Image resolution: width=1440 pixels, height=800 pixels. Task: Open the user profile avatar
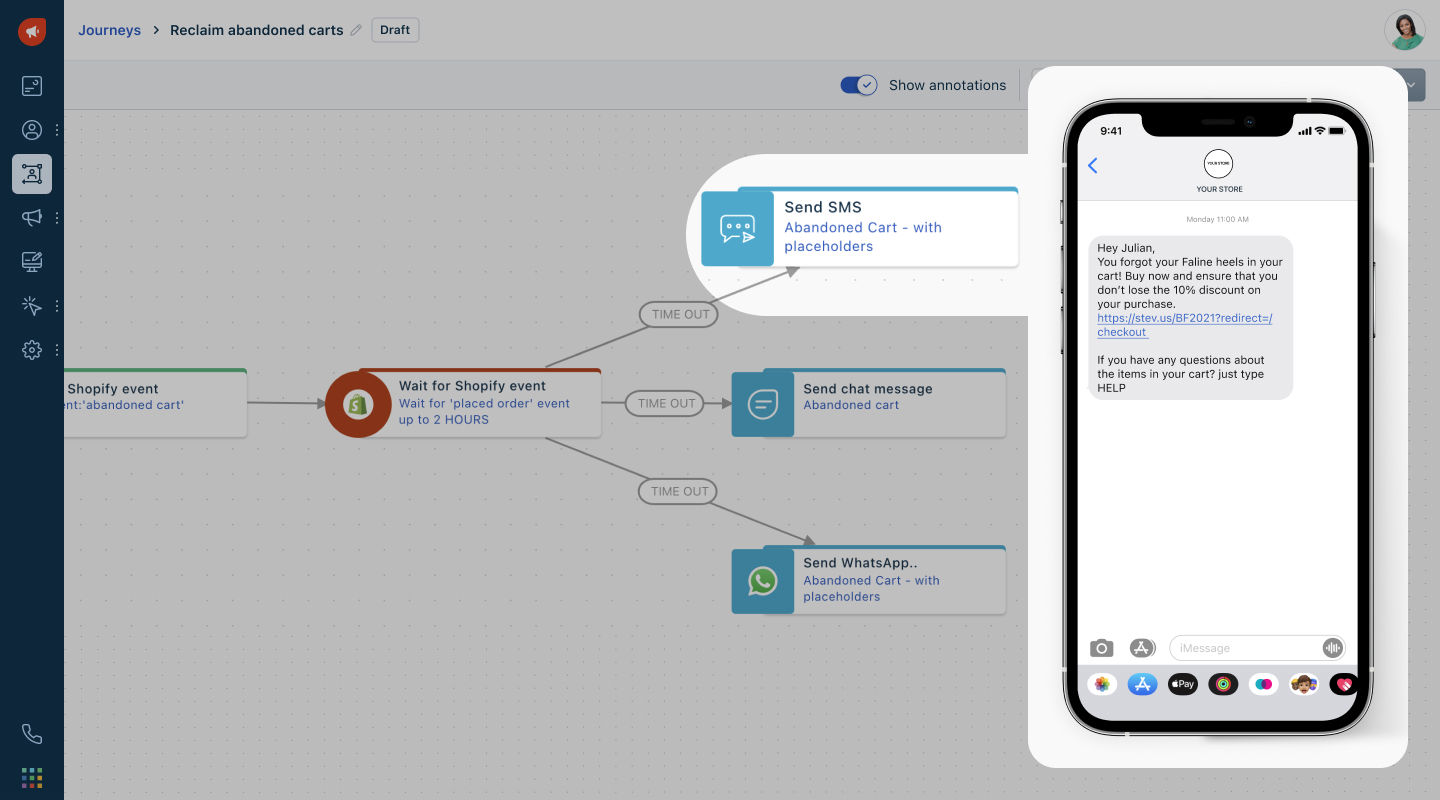(1404, 30)
